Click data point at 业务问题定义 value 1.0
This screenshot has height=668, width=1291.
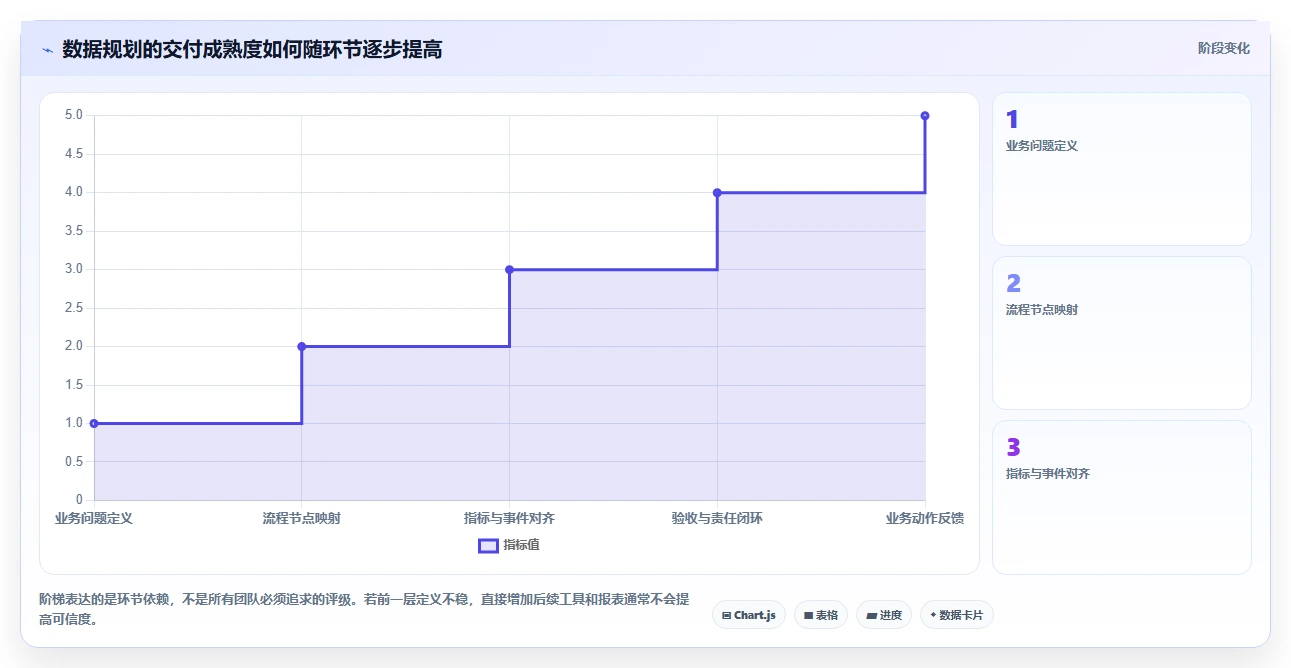[x=94, y=423]
